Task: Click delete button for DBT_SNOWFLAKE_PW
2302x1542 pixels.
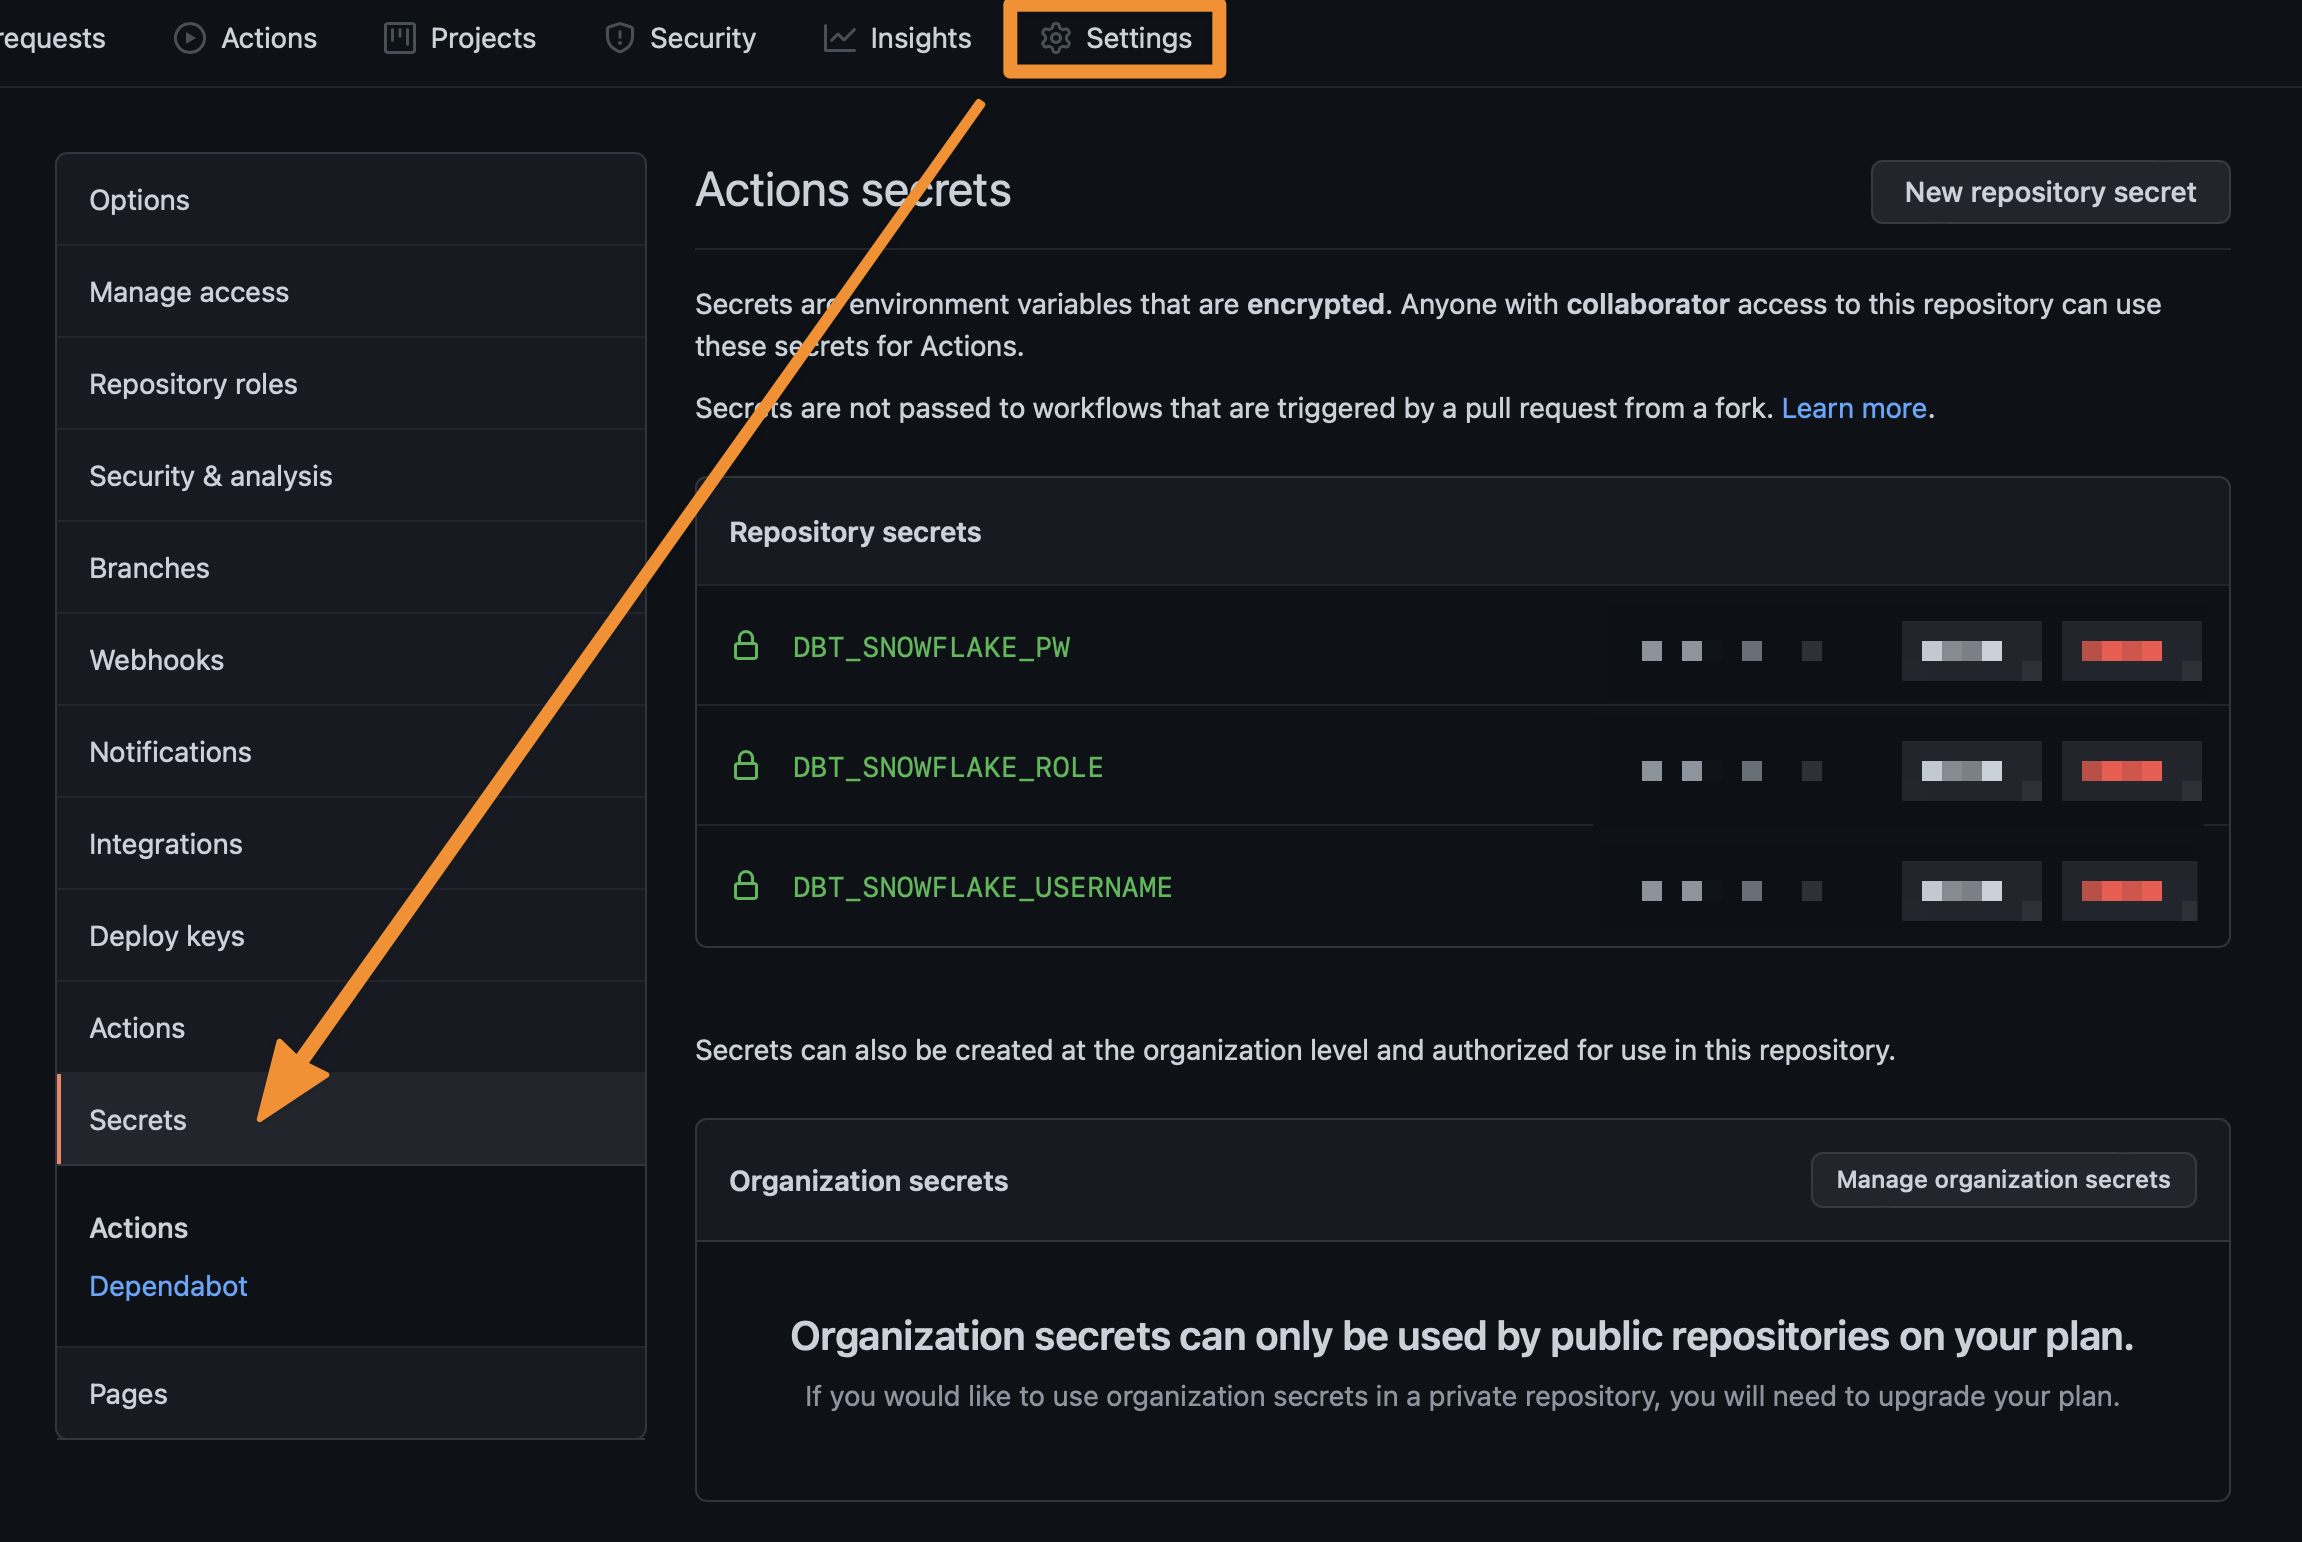Action: tap(2128, 651)
